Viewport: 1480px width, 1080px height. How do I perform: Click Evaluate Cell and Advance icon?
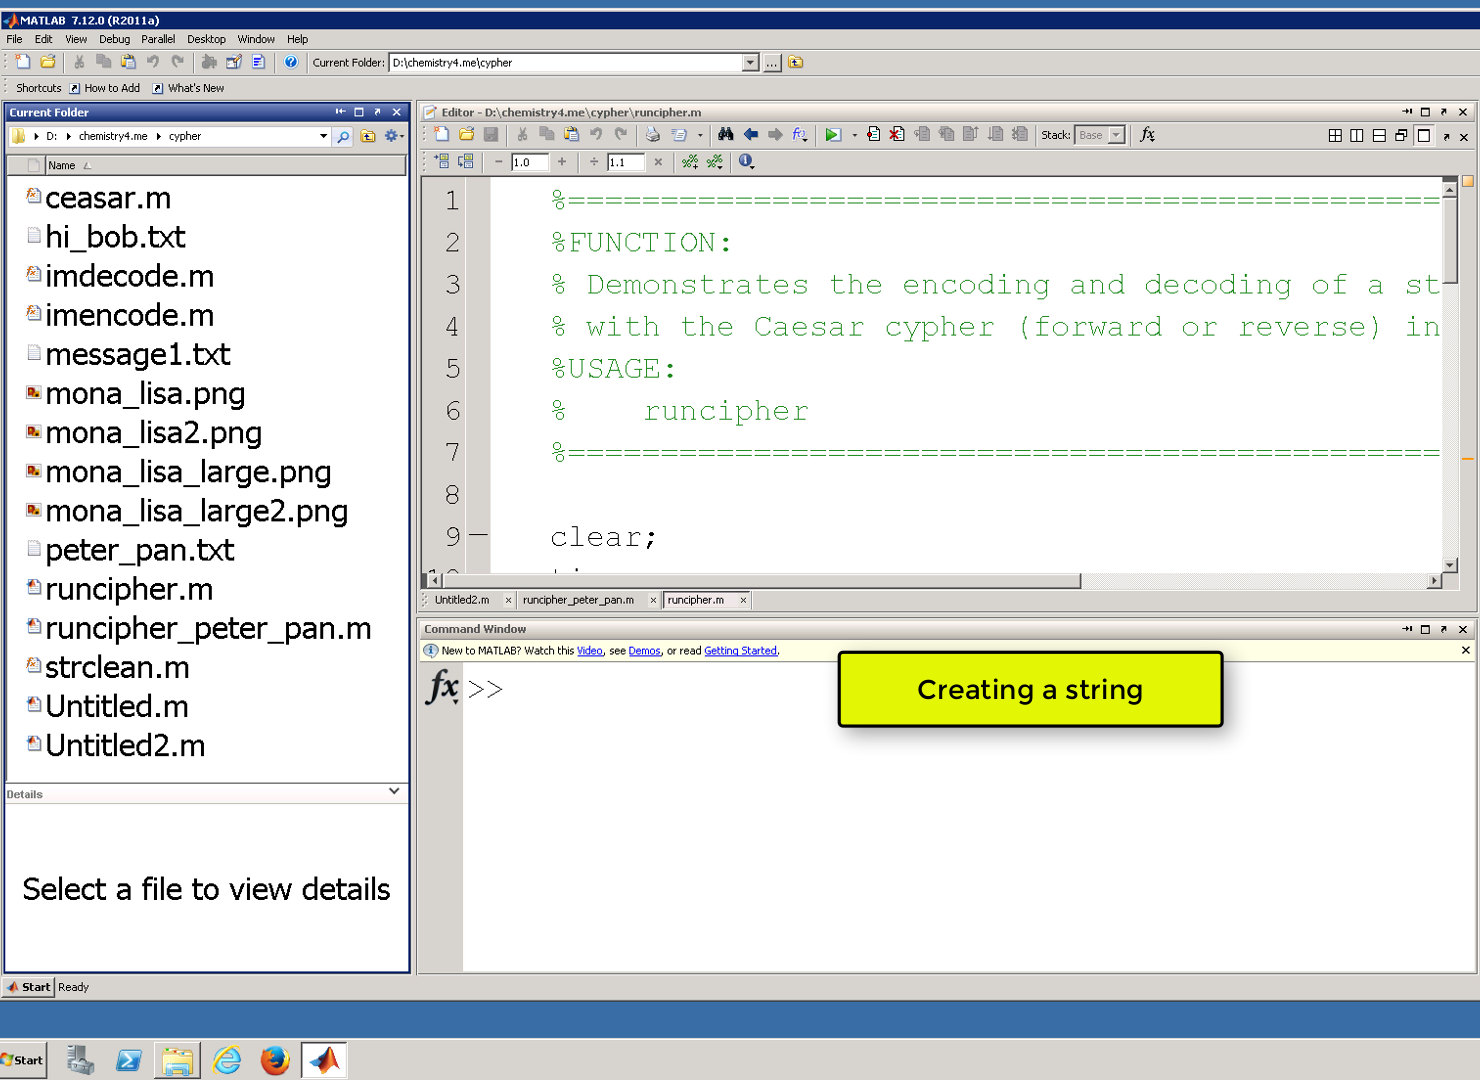466,161
